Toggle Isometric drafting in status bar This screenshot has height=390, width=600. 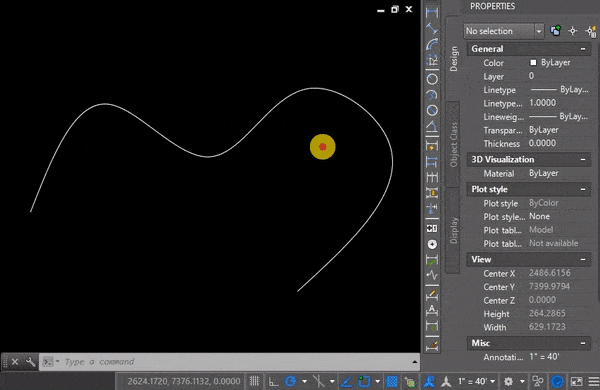(x=318, y=381)
